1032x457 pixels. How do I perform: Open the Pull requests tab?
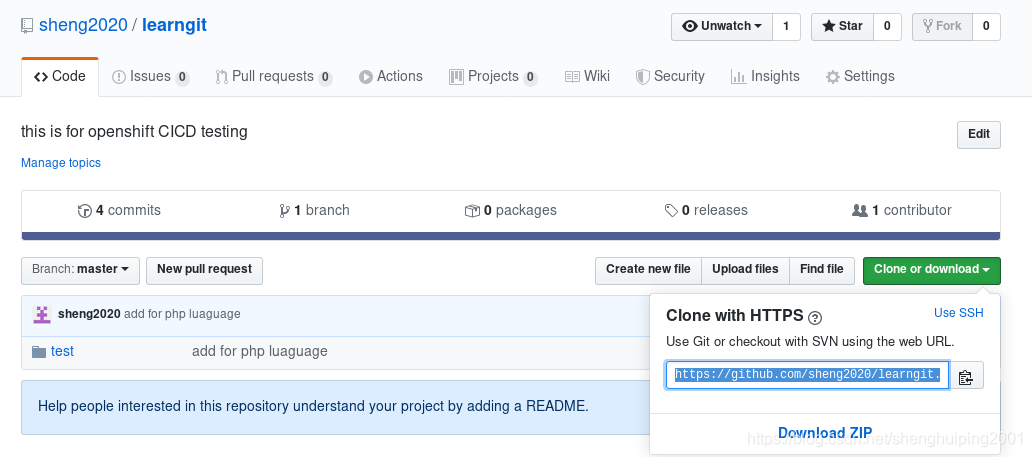tap(273, 77)
